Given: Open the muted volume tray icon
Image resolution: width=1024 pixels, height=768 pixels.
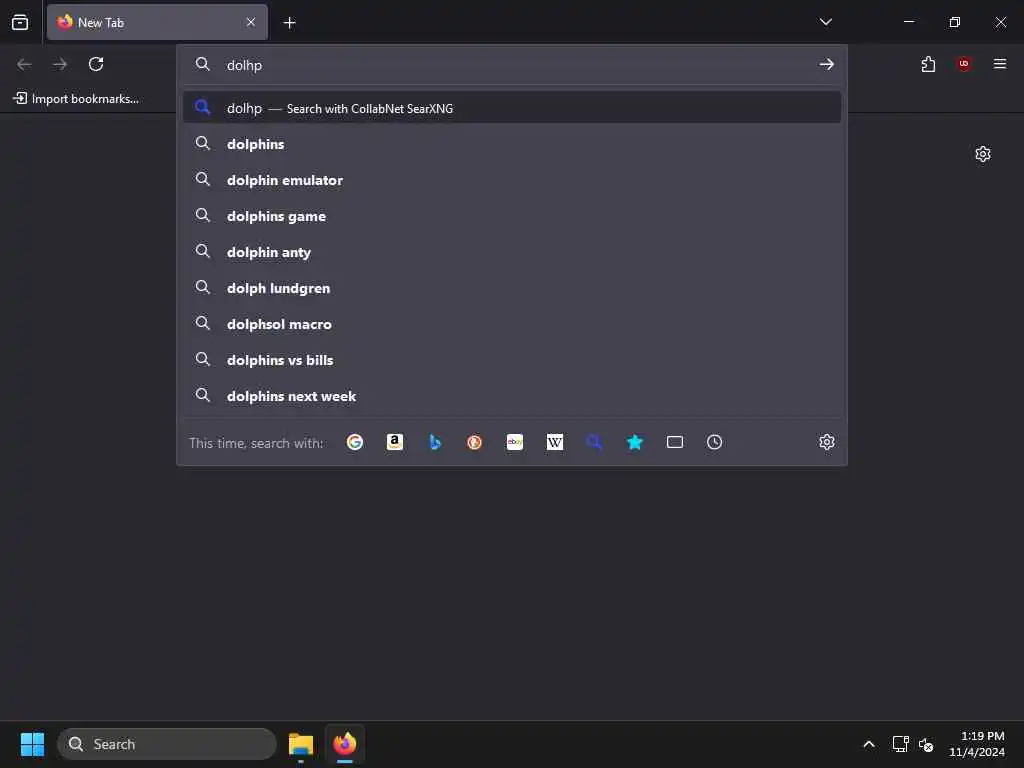Looking at the screenshot, I should 926,744.
